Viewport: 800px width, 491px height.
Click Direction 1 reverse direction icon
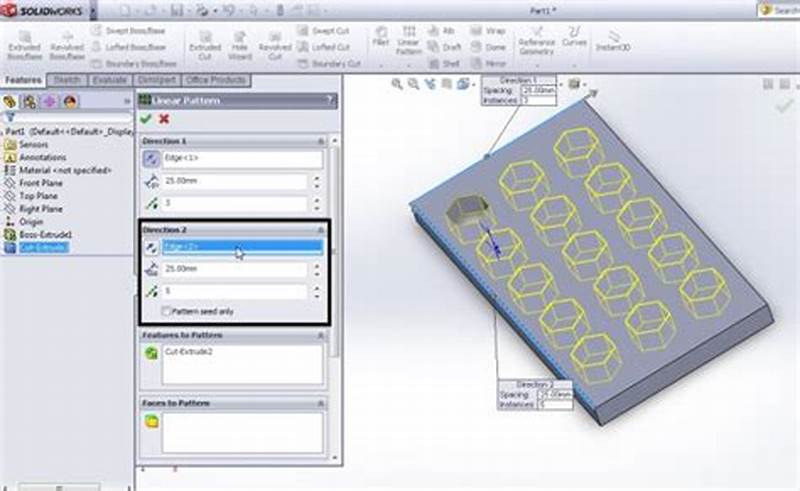[x=151, y=159]
